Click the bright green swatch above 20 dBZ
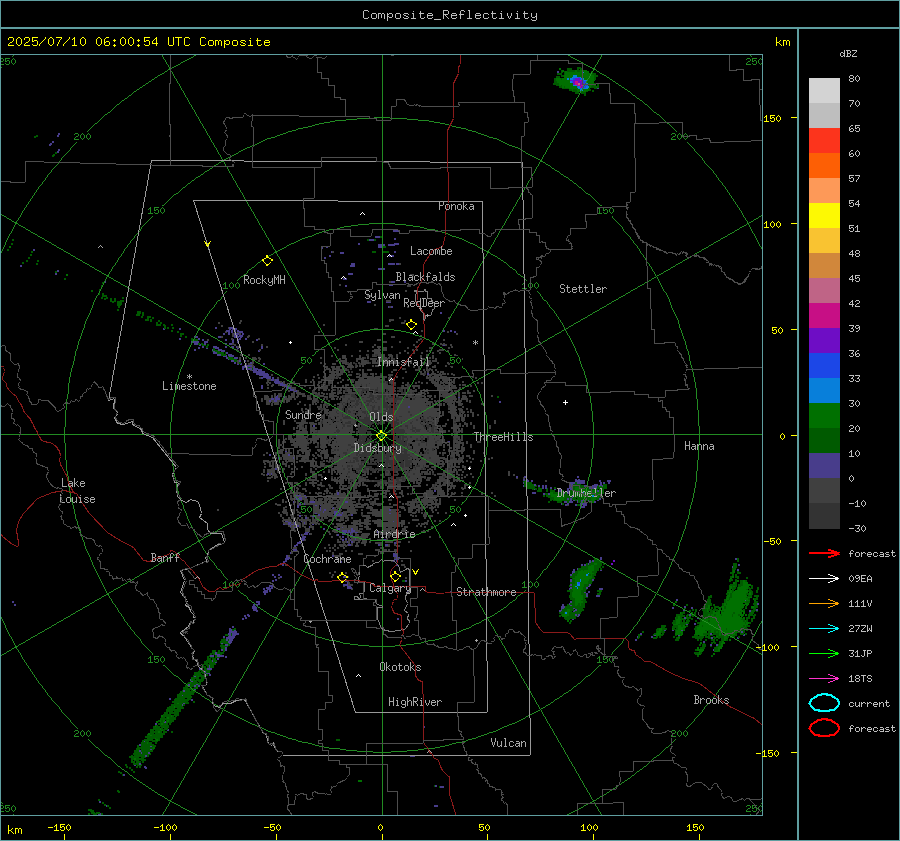The image size is (900, 841). tap(824, 415)
